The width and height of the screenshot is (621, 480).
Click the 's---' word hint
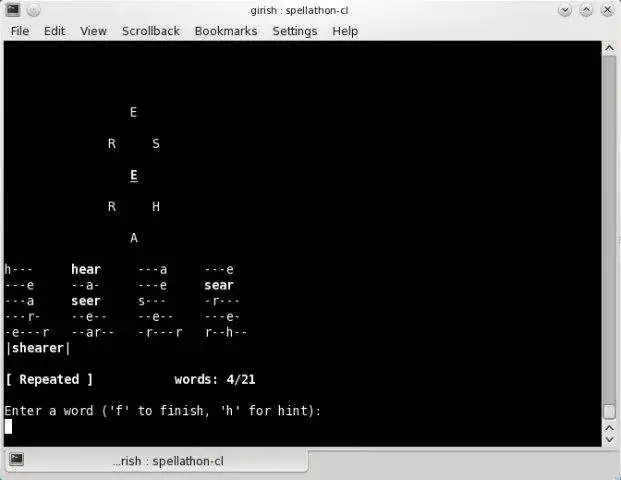[x=152, y=301]
